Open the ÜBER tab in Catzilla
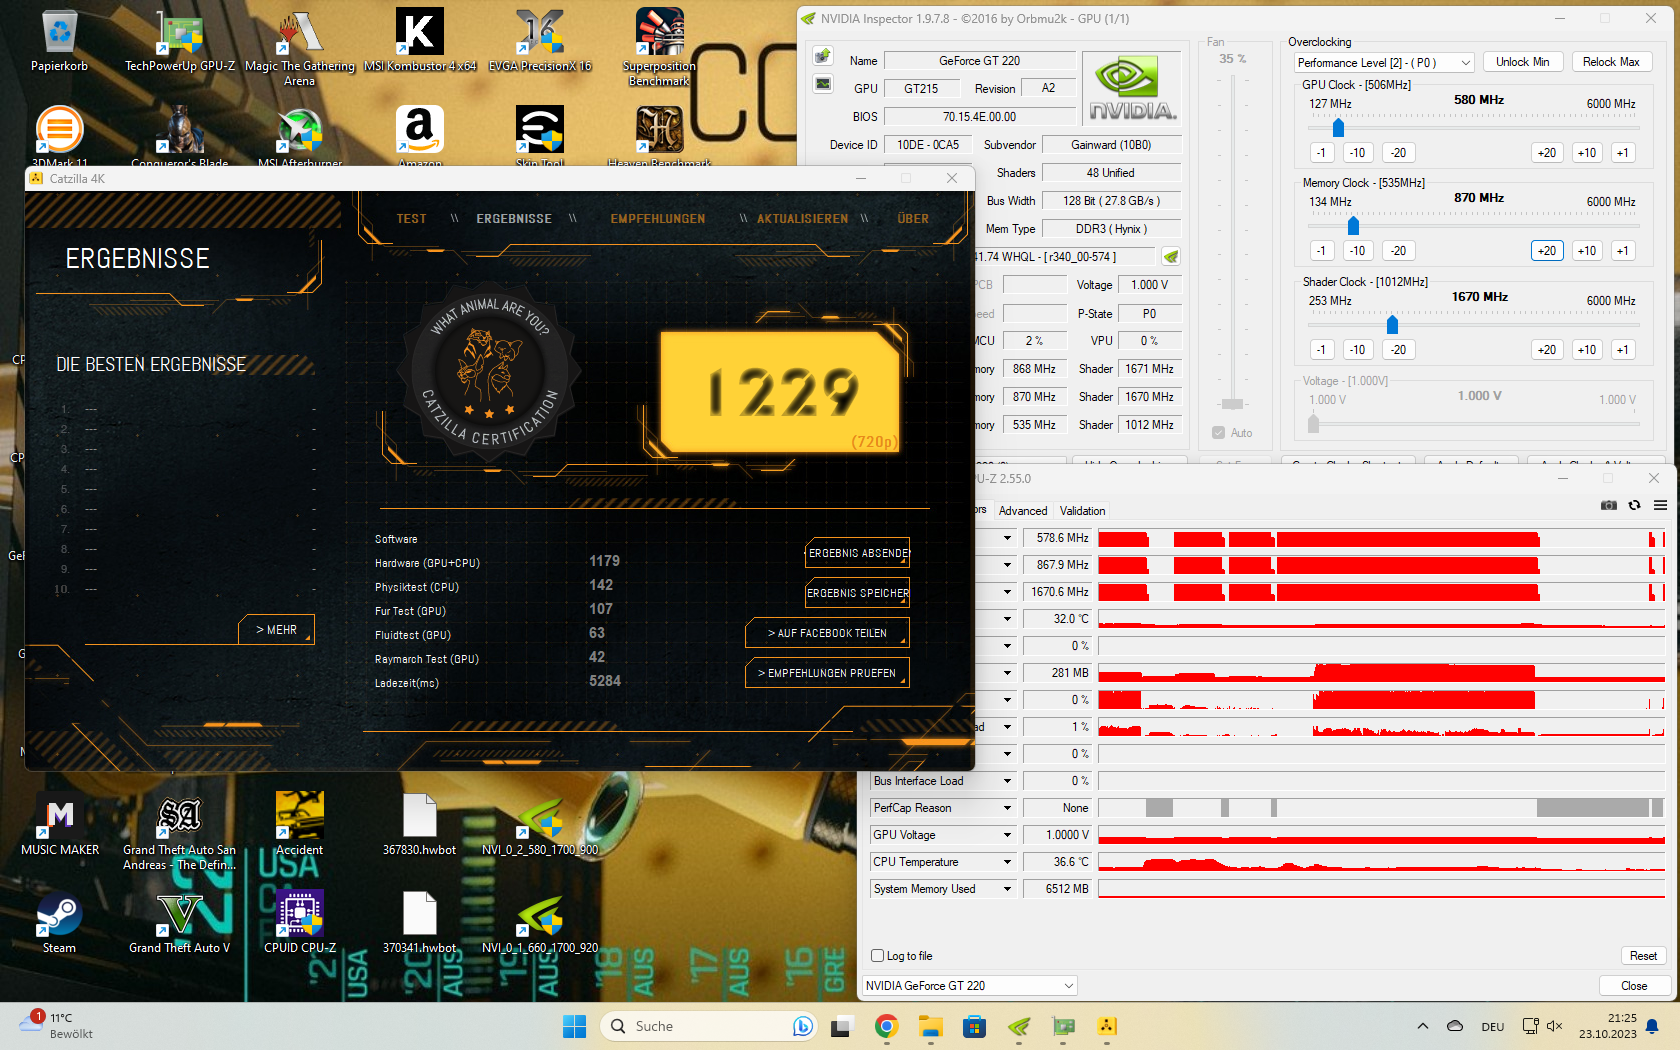Viewport: 1680px width, 1050px height. click(913, 218)
